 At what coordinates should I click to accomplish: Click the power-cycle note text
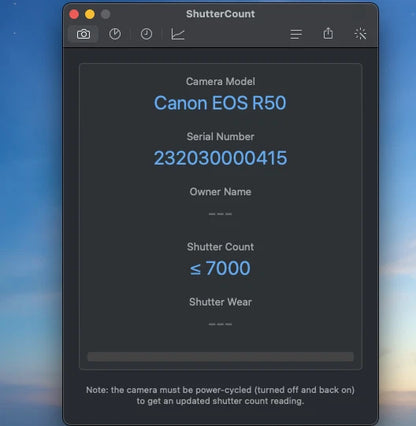(x=220, y=395)
